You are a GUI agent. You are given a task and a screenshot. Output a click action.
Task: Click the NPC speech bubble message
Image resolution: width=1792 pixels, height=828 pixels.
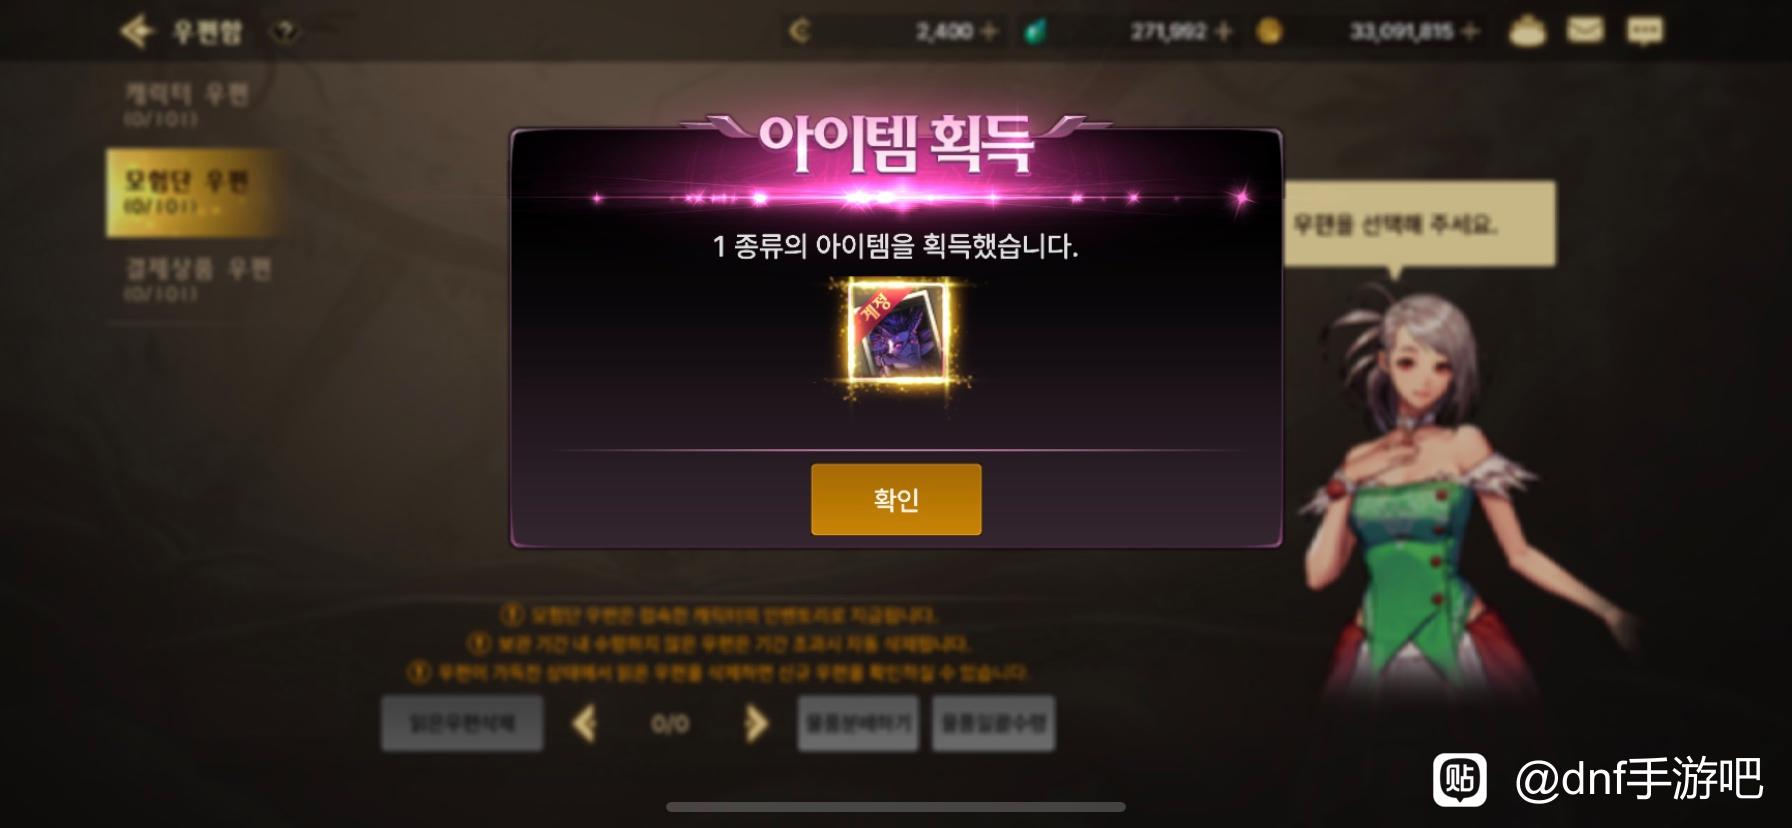pyautogui.click(x=1419, y=224)
